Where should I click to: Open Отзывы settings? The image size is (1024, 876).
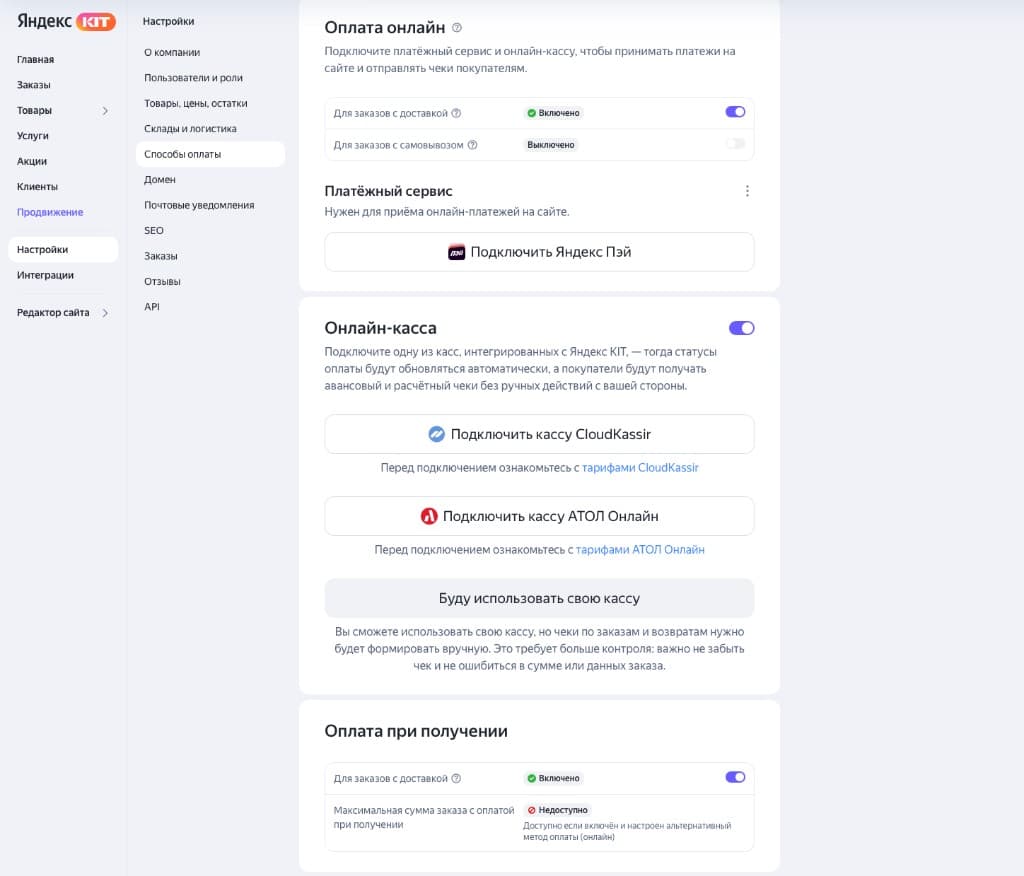point(162,282)
